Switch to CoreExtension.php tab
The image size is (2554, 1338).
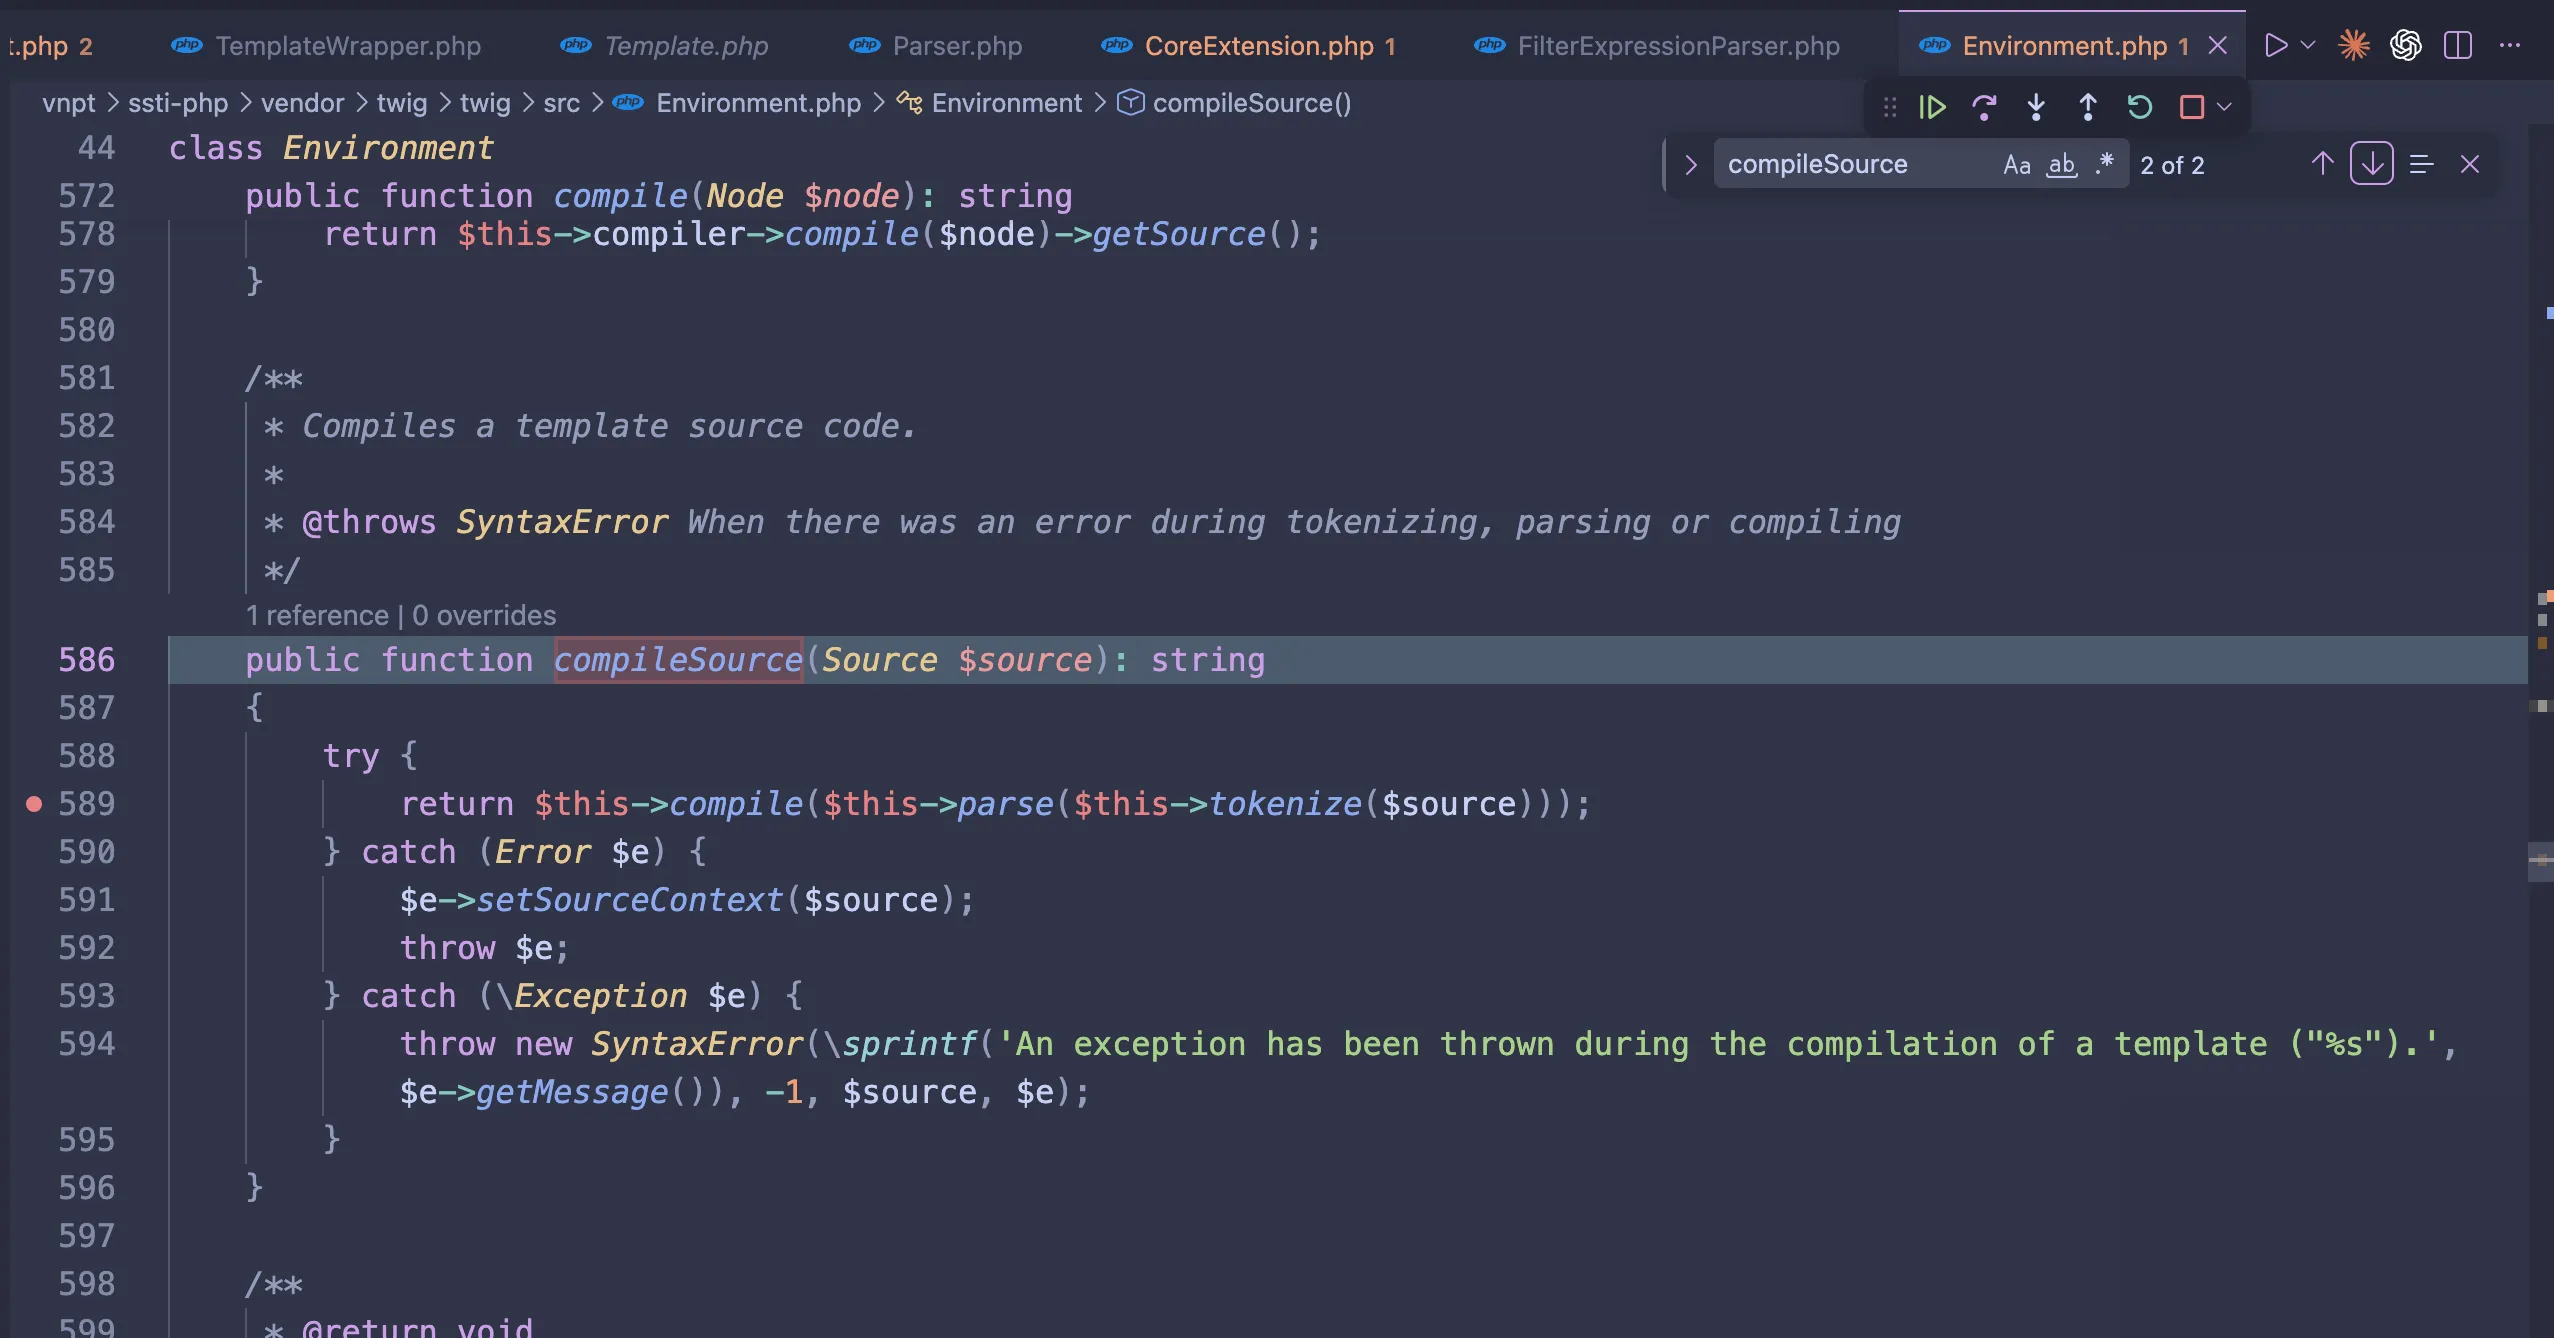point(1259,46)
